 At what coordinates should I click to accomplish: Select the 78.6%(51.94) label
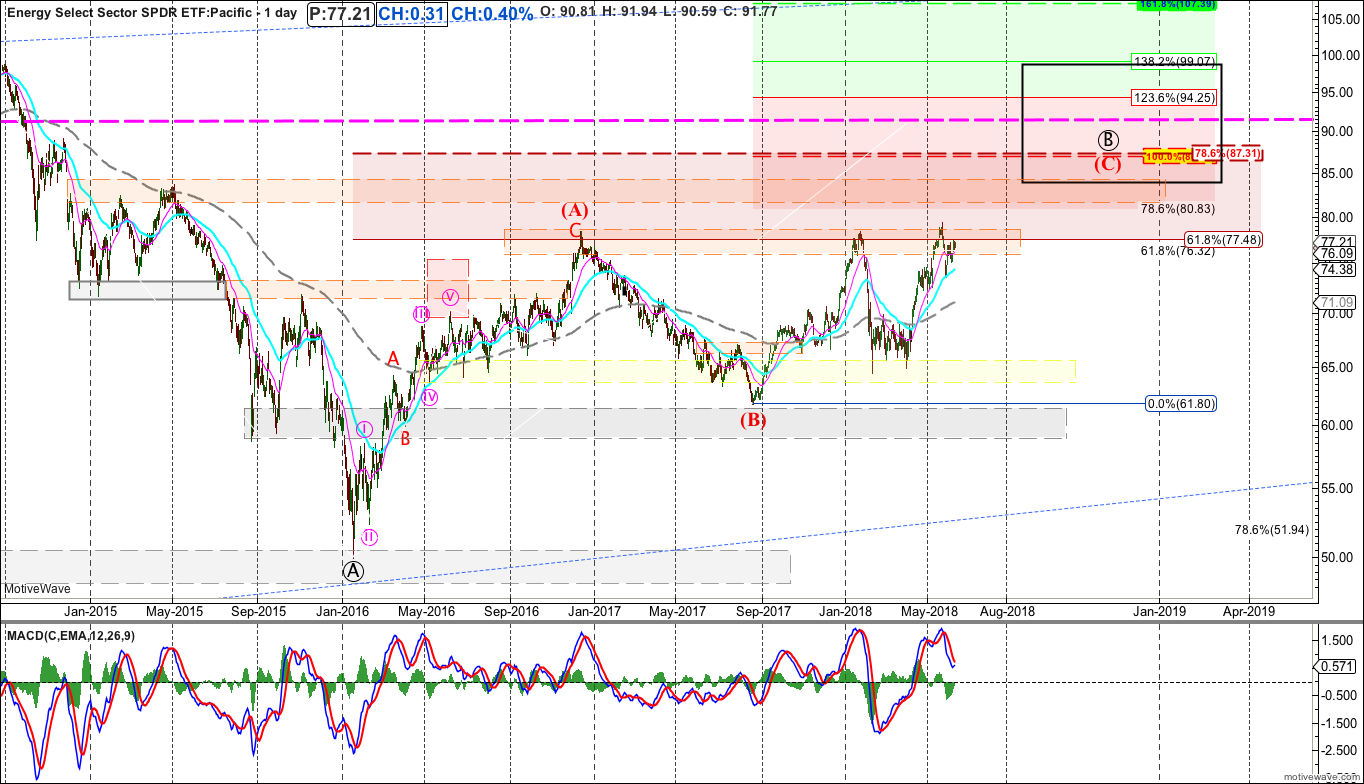1272,530
